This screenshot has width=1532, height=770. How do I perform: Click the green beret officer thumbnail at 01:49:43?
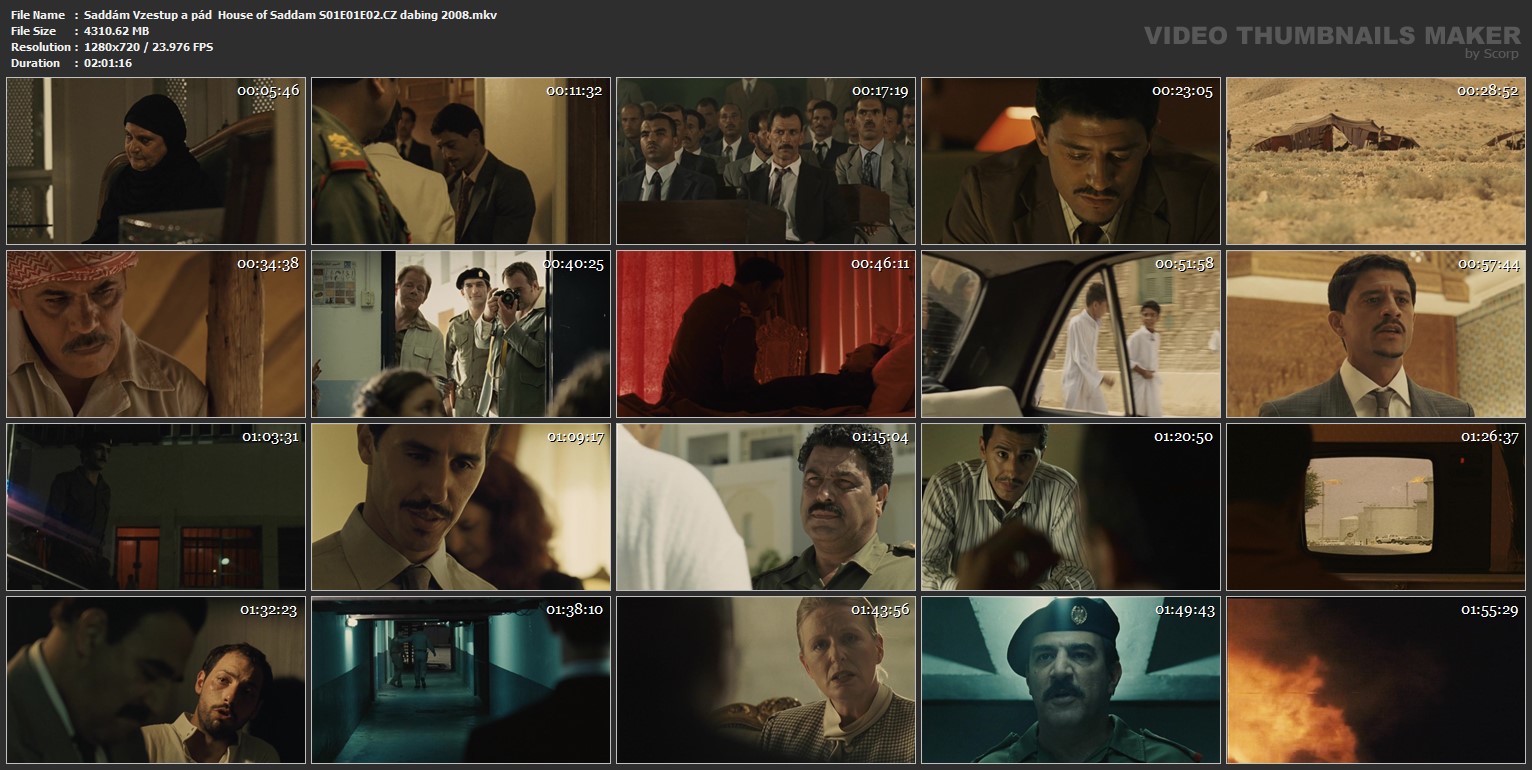tap(1070, 680)
